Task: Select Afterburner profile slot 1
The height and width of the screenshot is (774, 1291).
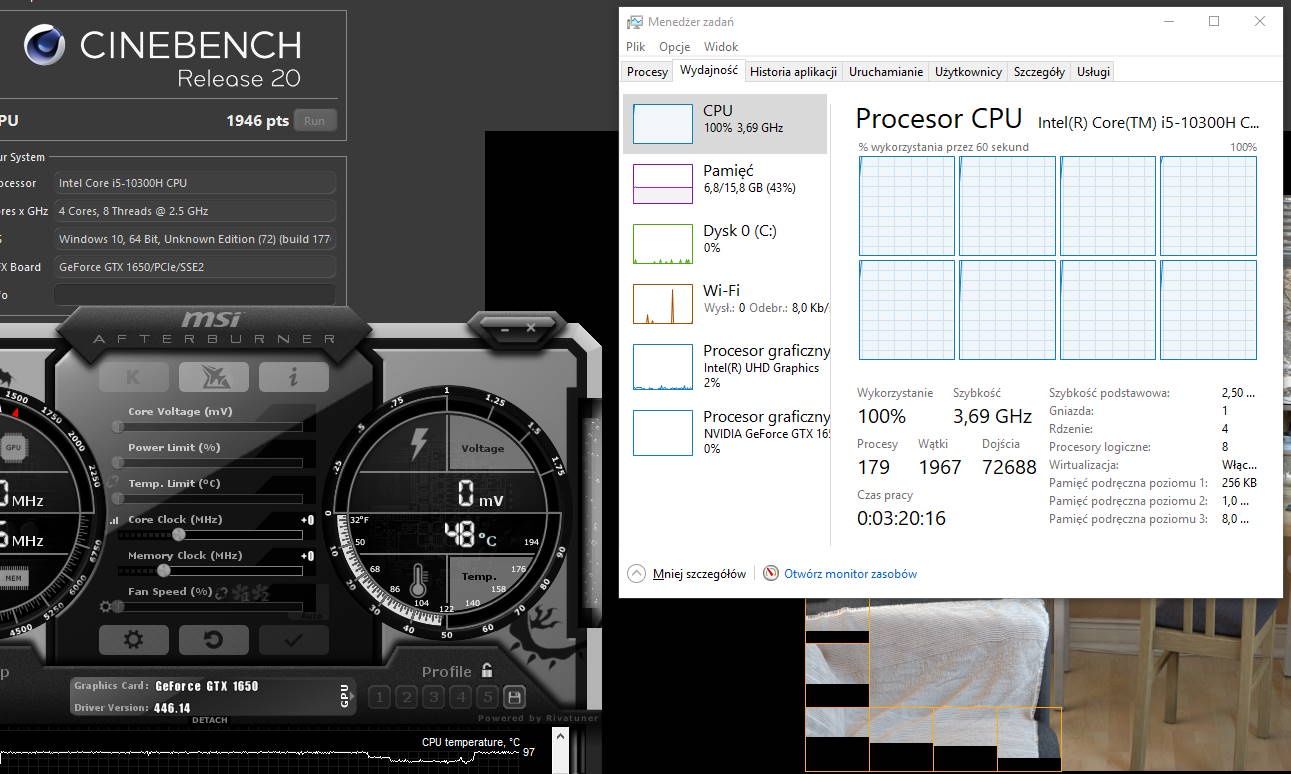Action: tap(379, 697)
